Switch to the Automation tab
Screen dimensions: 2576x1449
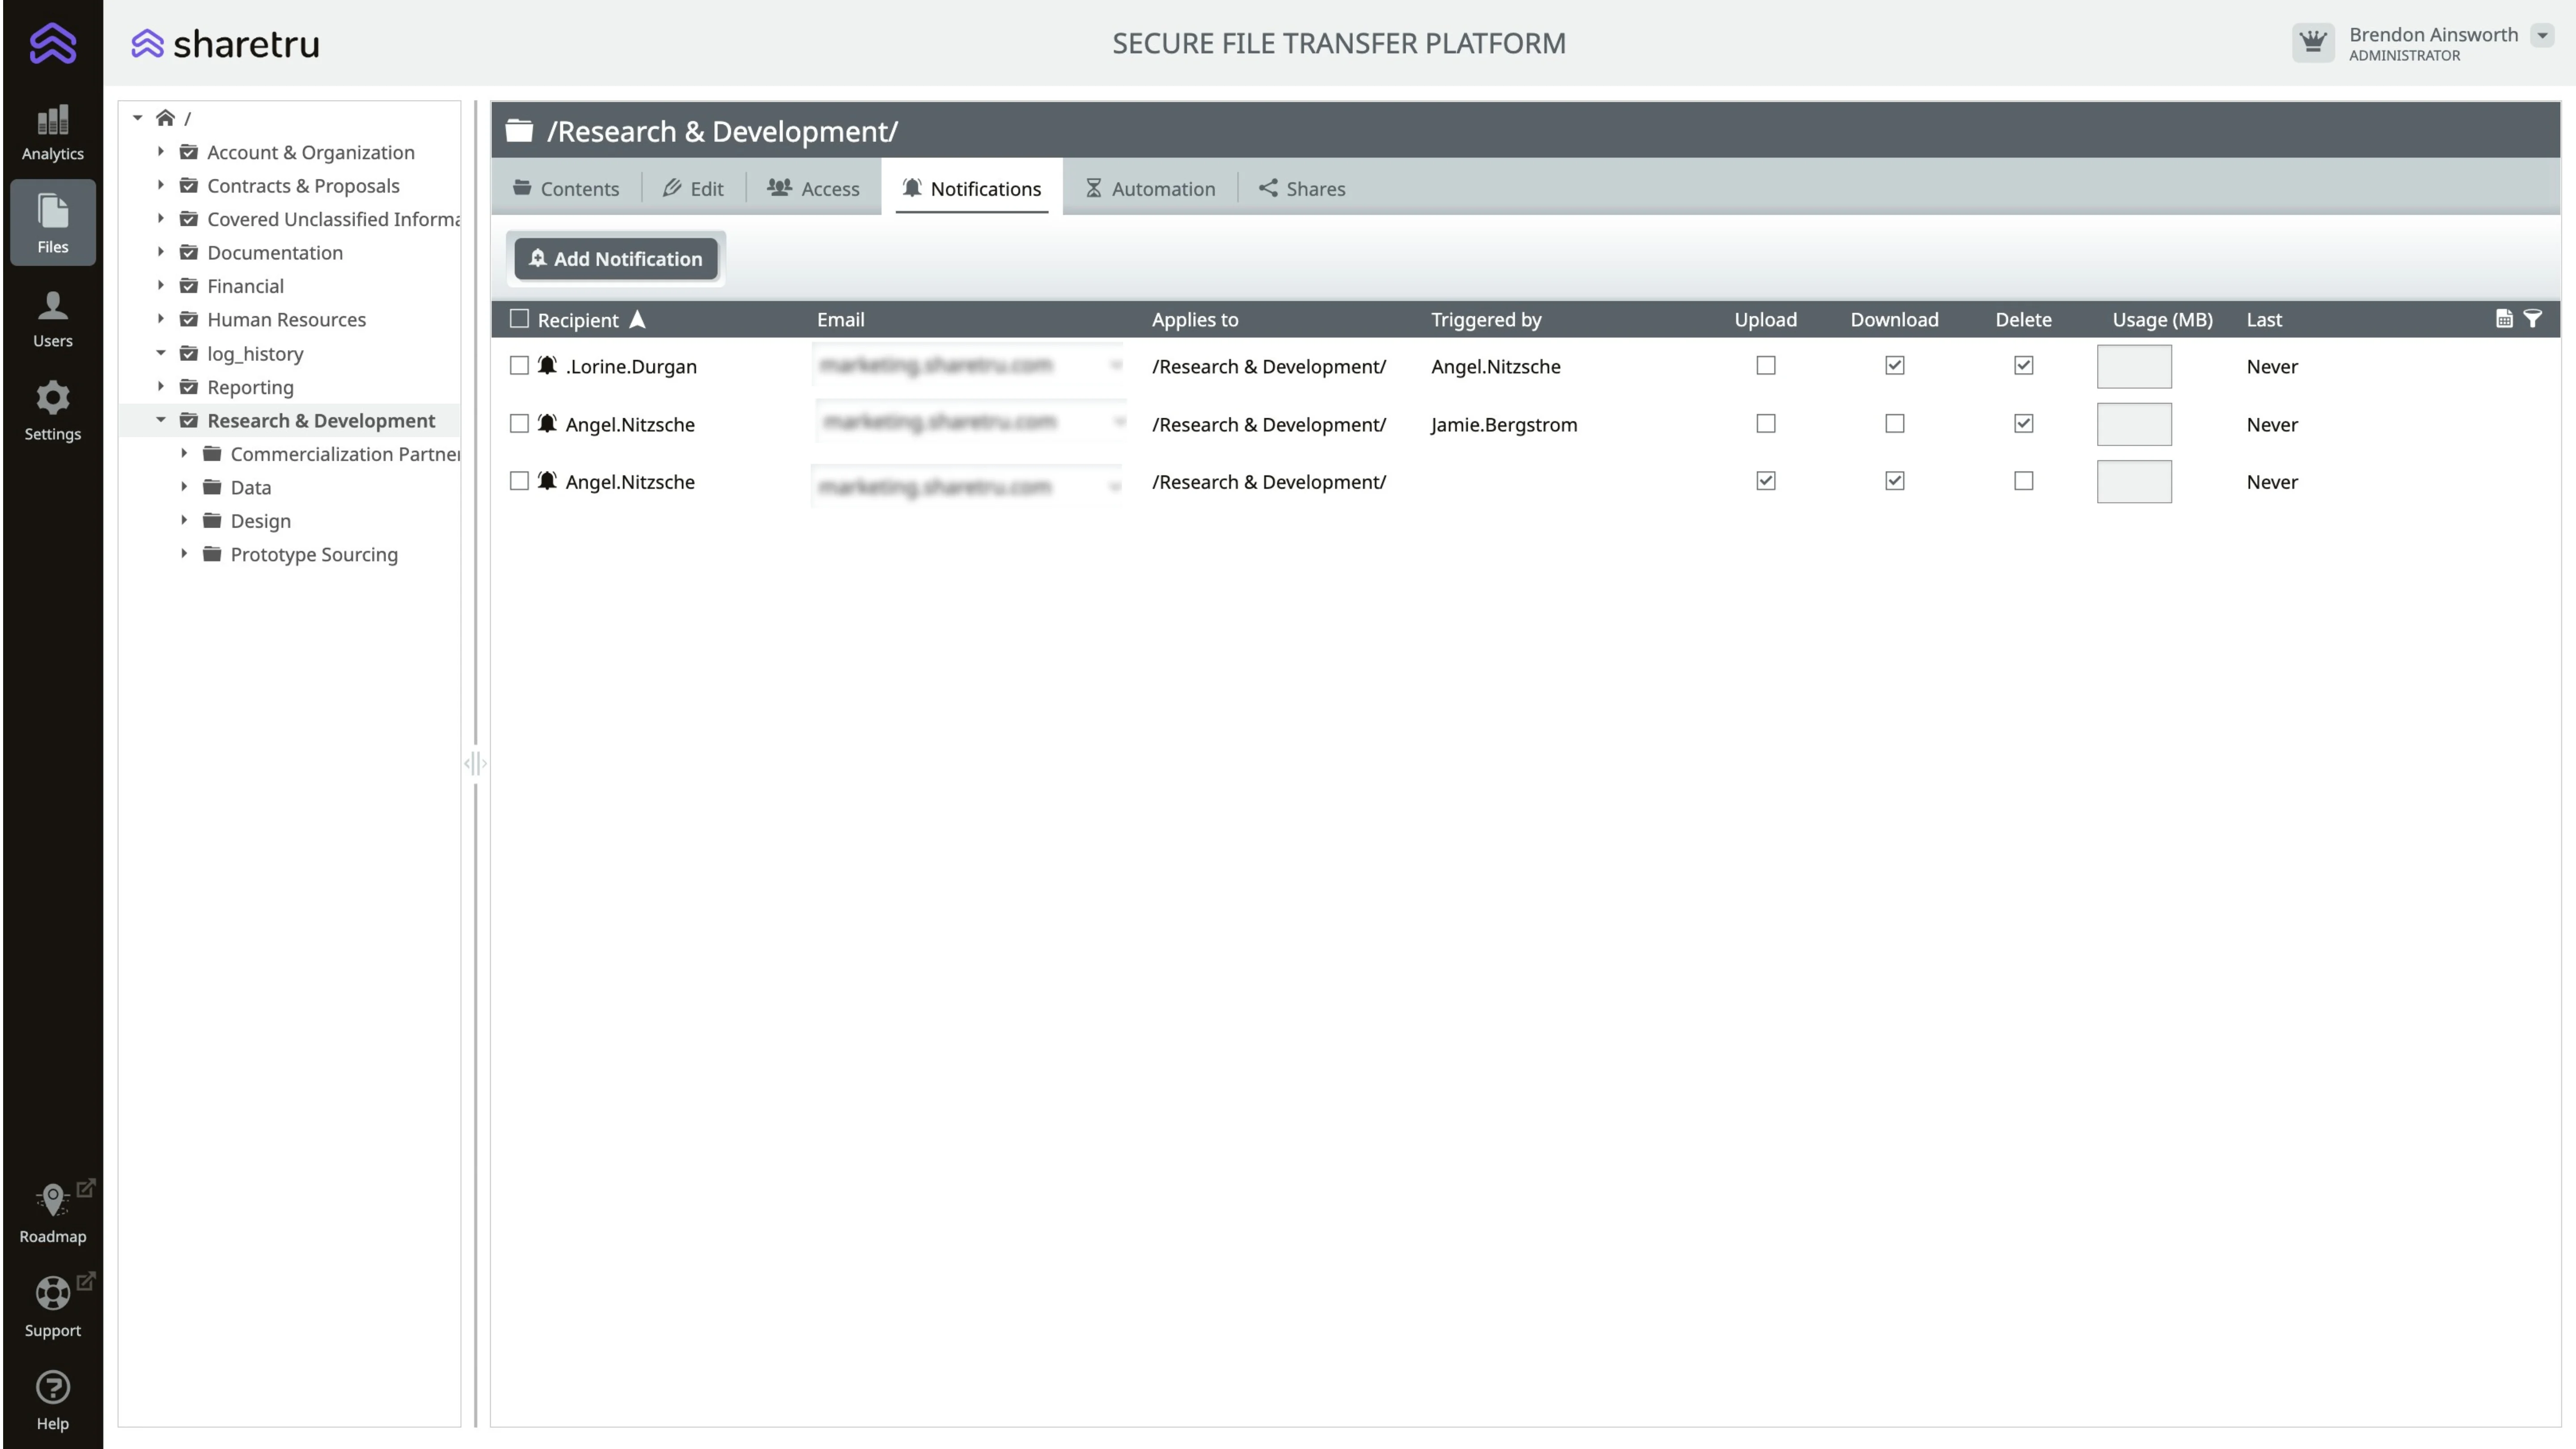click(1150, 188)
